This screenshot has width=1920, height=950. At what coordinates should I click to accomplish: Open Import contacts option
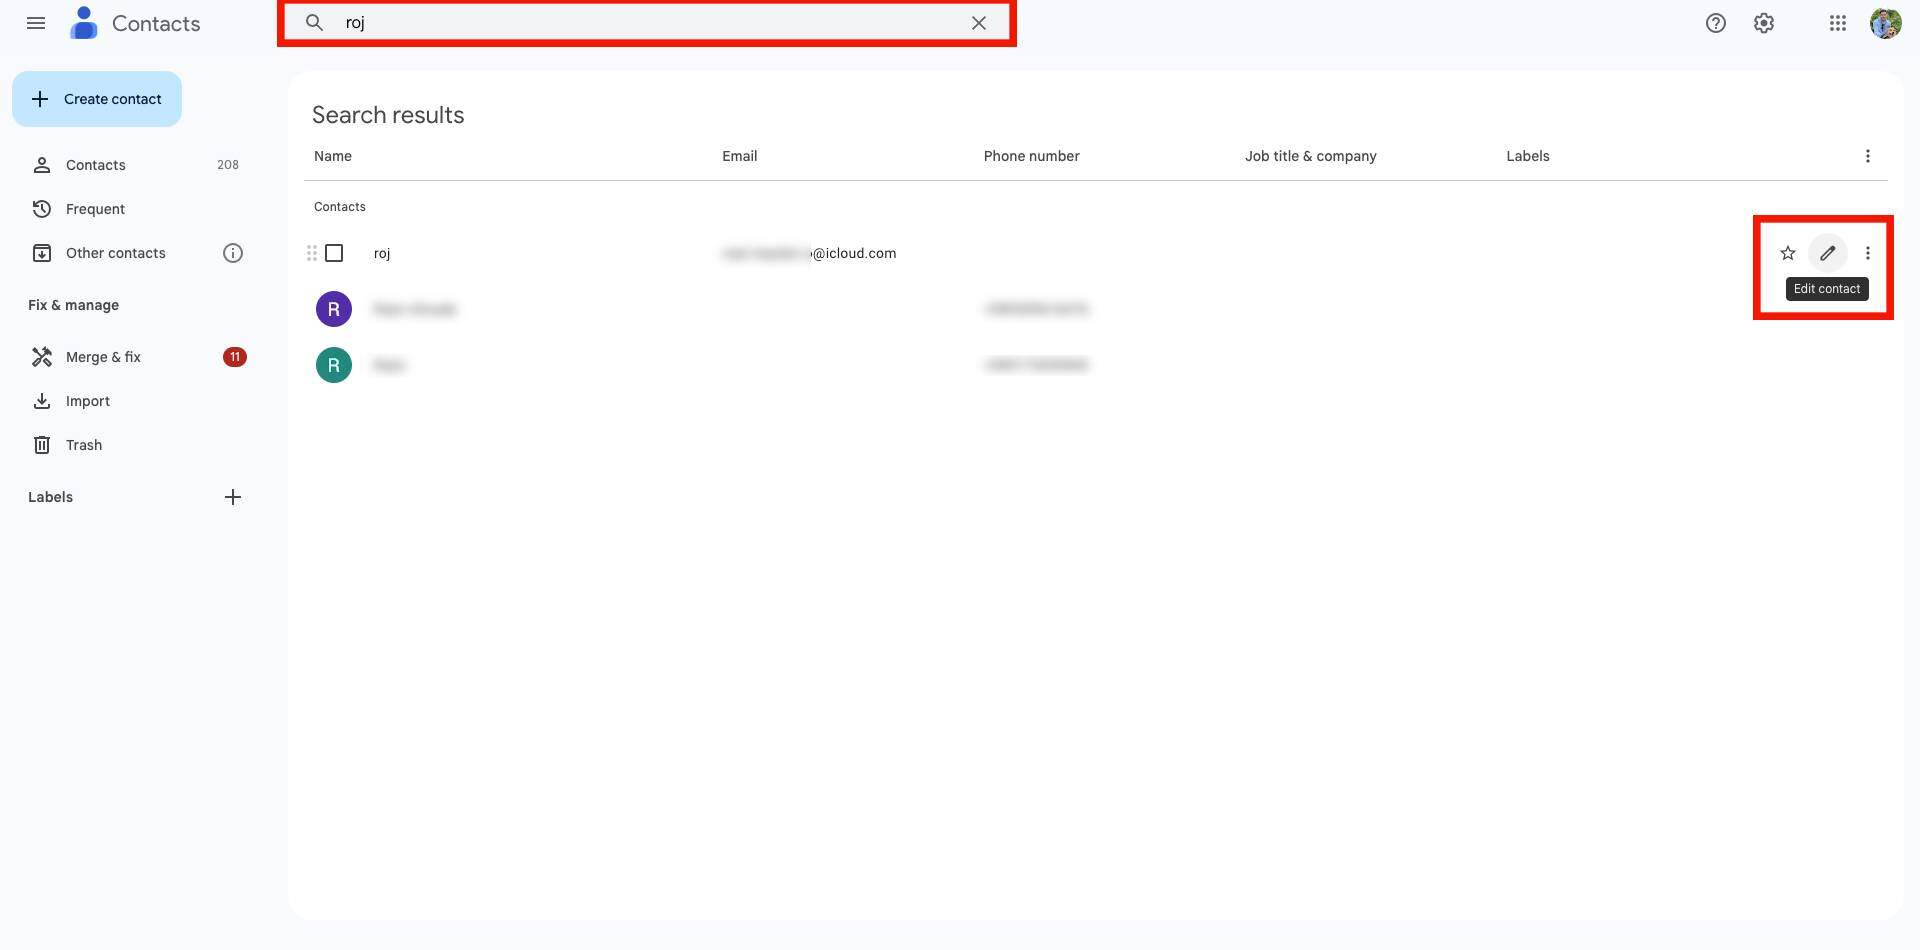pyautogui.click(x=88, y=401)
